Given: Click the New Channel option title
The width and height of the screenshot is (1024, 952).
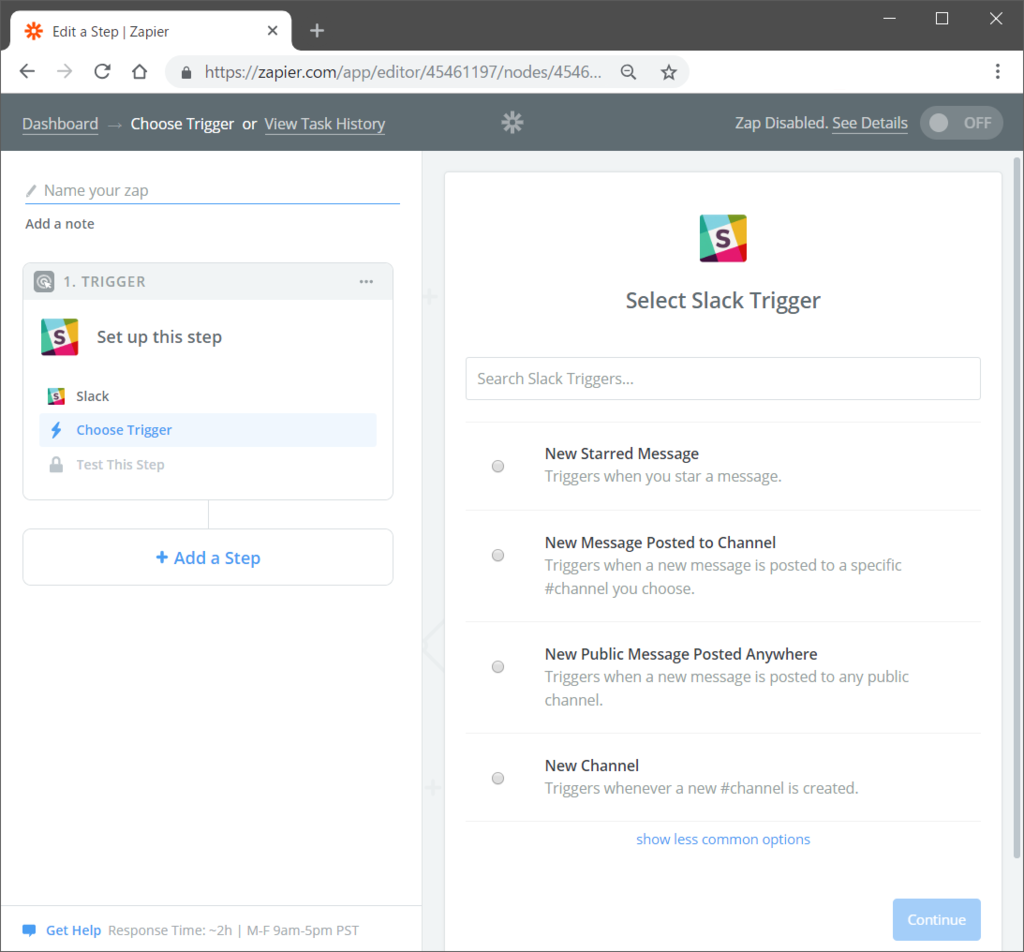Looking at the screenshot, I should [592, 766].
